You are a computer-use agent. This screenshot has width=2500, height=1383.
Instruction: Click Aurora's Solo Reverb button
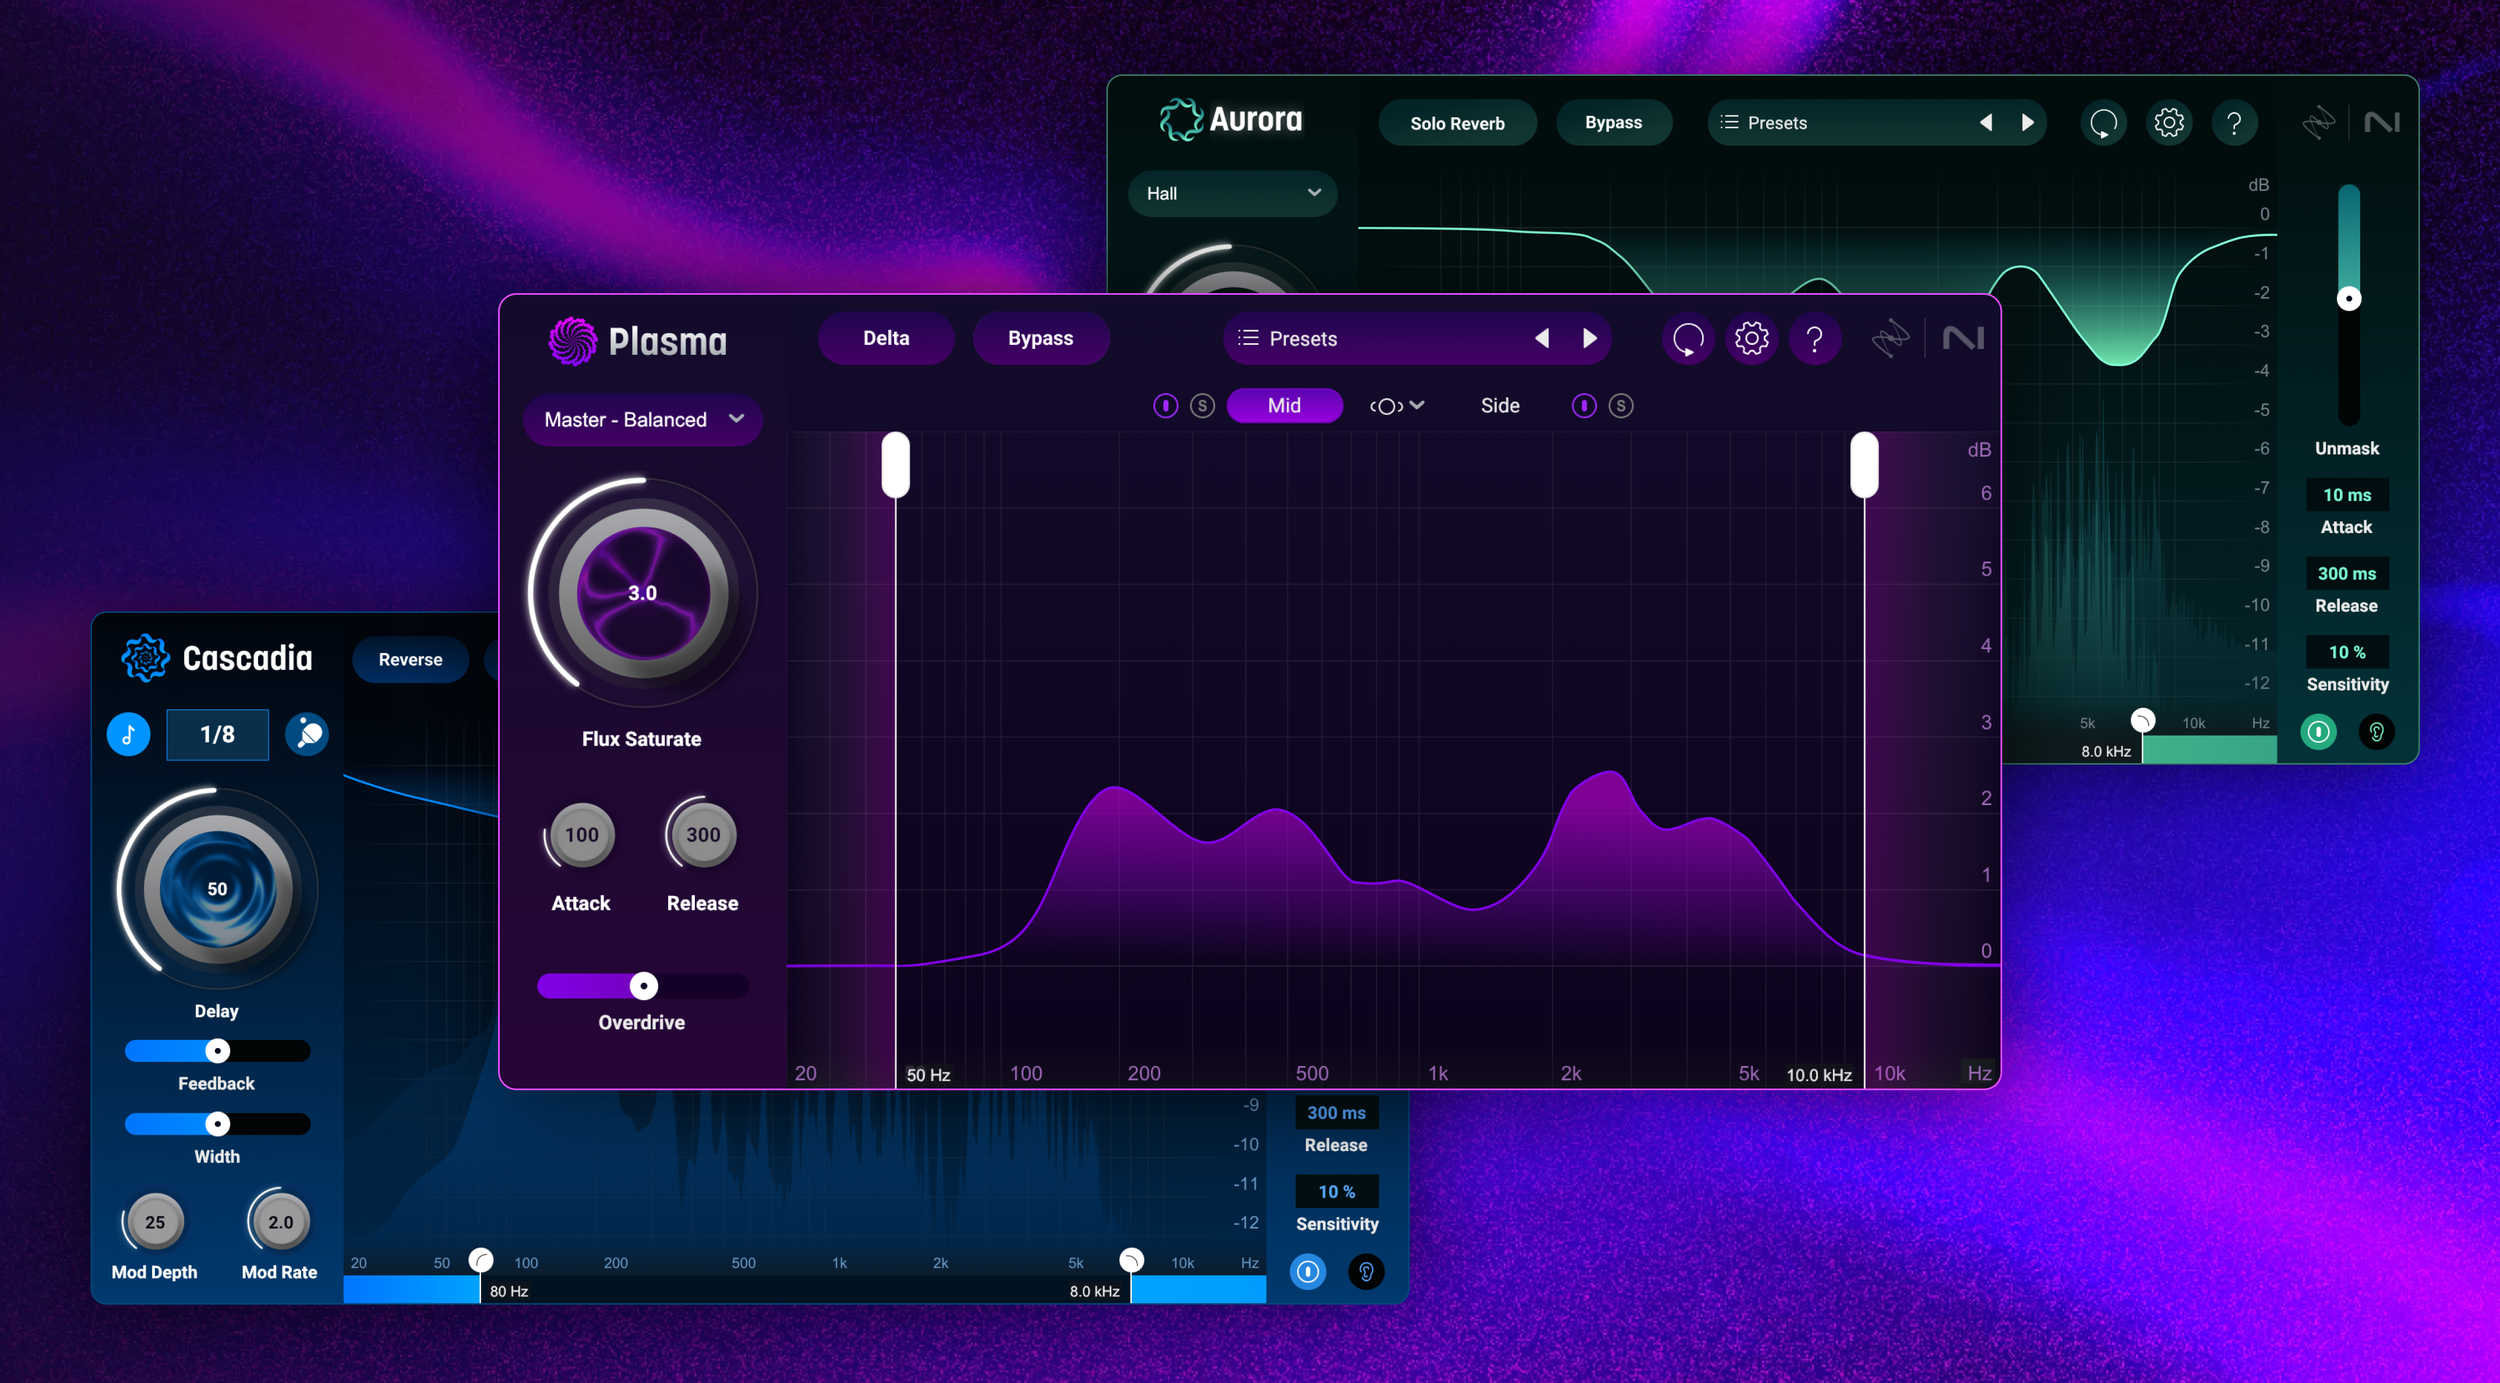point(1456,123)
